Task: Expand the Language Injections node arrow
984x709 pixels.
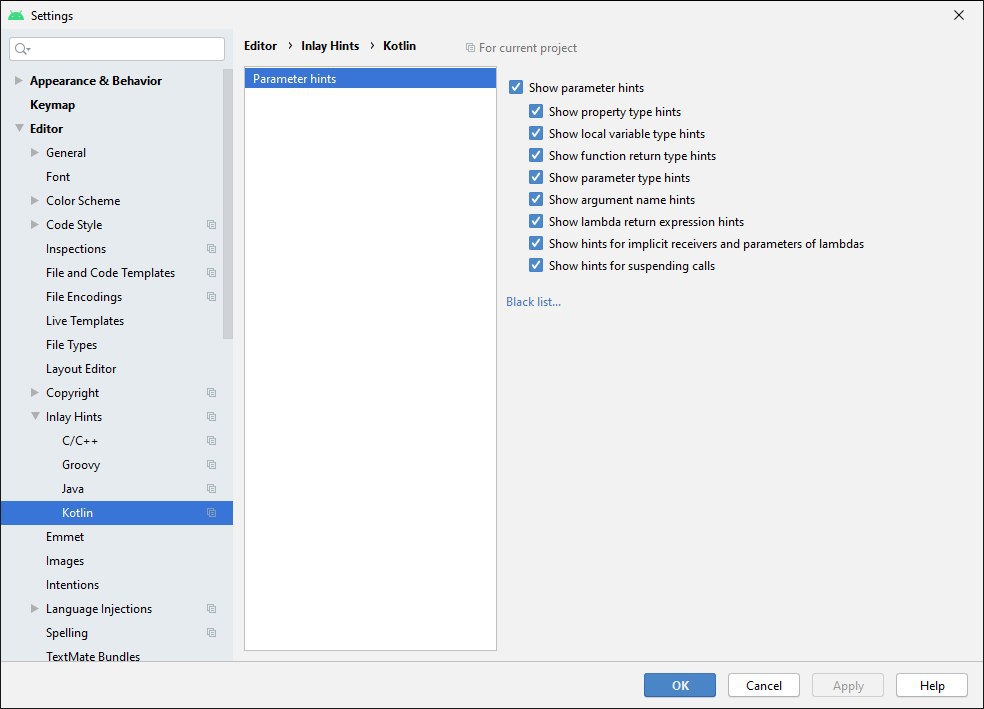Action: [x=35, y=608]
